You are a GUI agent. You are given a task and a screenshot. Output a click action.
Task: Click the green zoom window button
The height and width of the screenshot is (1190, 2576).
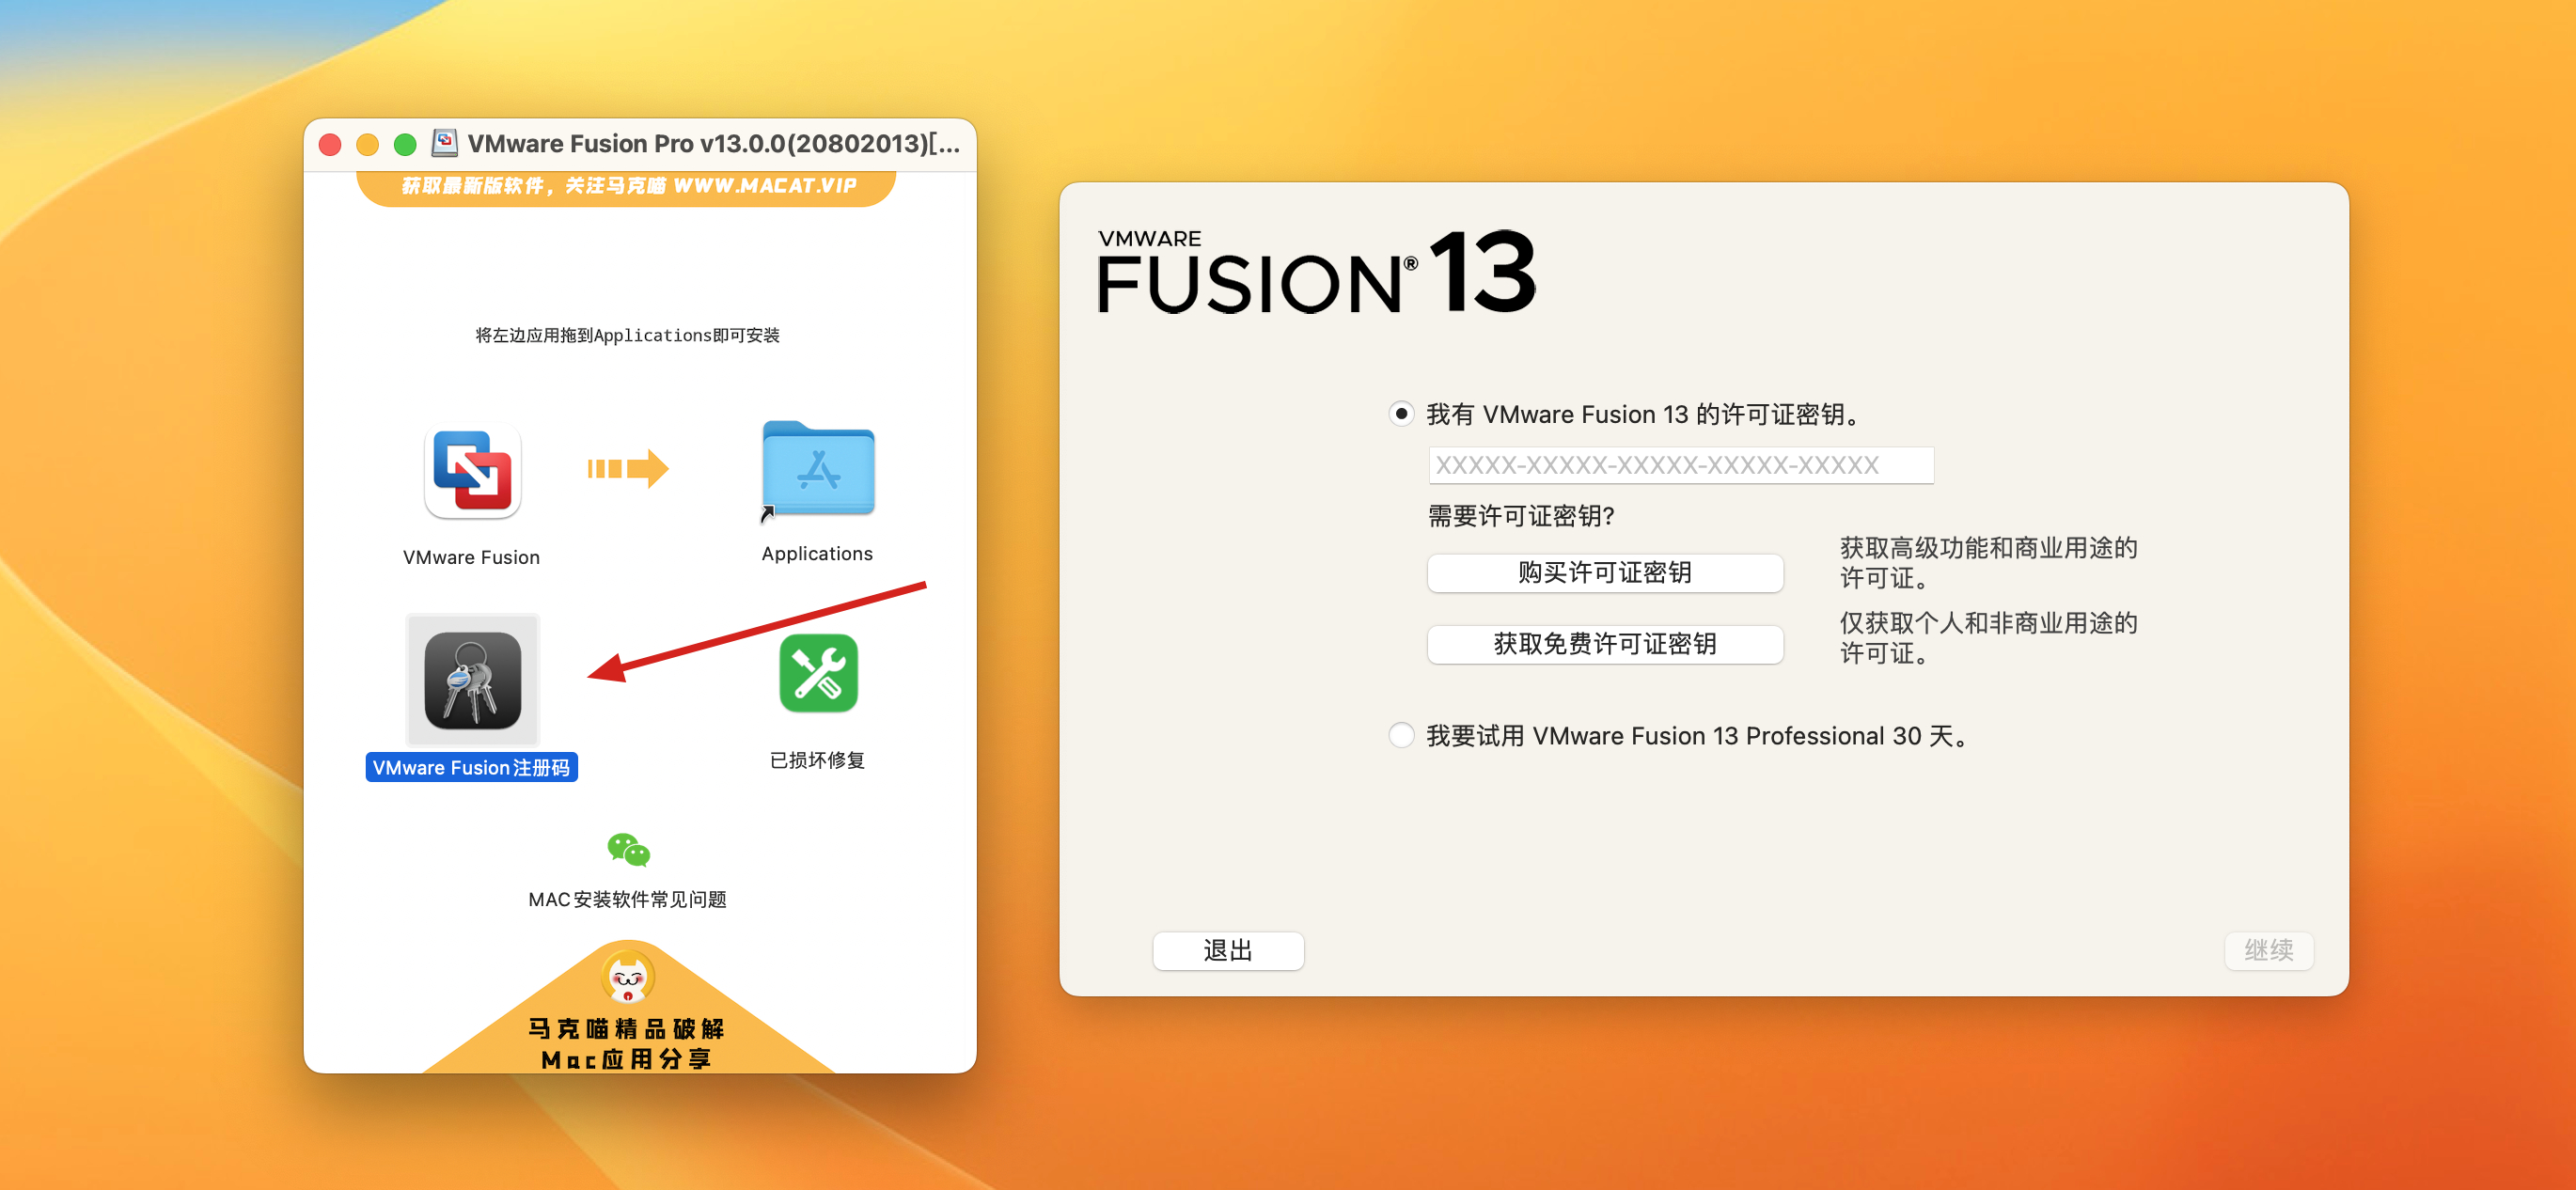click(405, 145)
